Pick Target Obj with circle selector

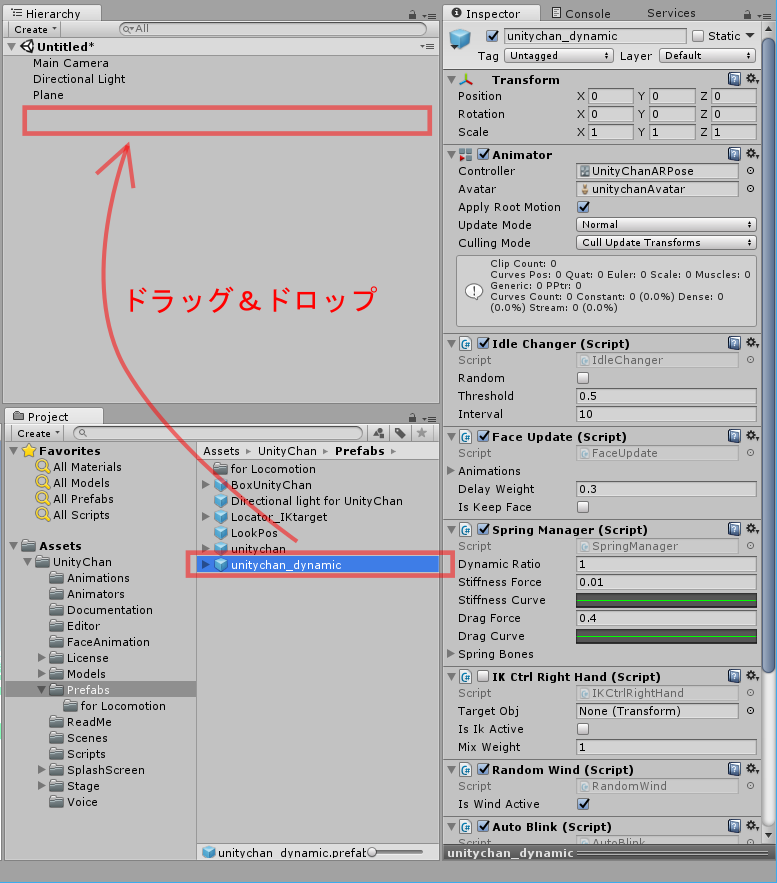click(x=751, y=711)
